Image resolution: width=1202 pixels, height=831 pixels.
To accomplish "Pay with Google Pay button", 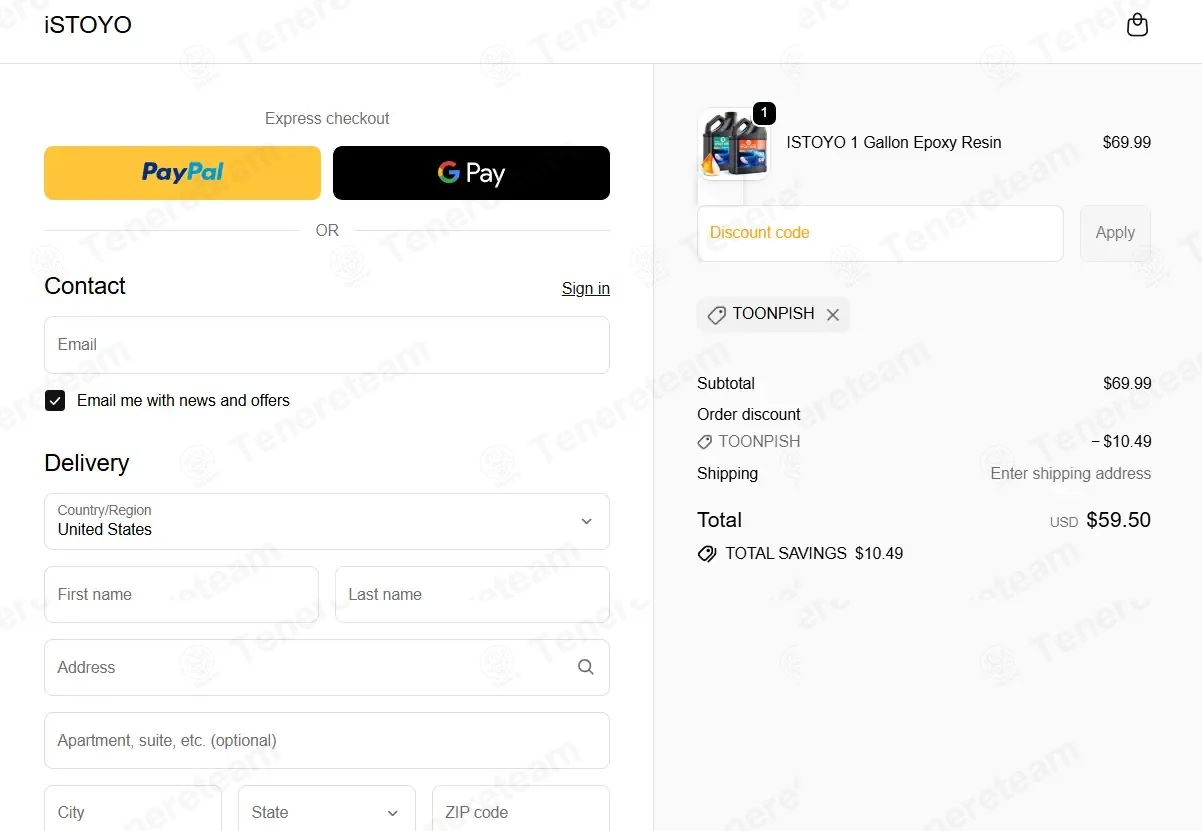I will click(x=471, y=173).
